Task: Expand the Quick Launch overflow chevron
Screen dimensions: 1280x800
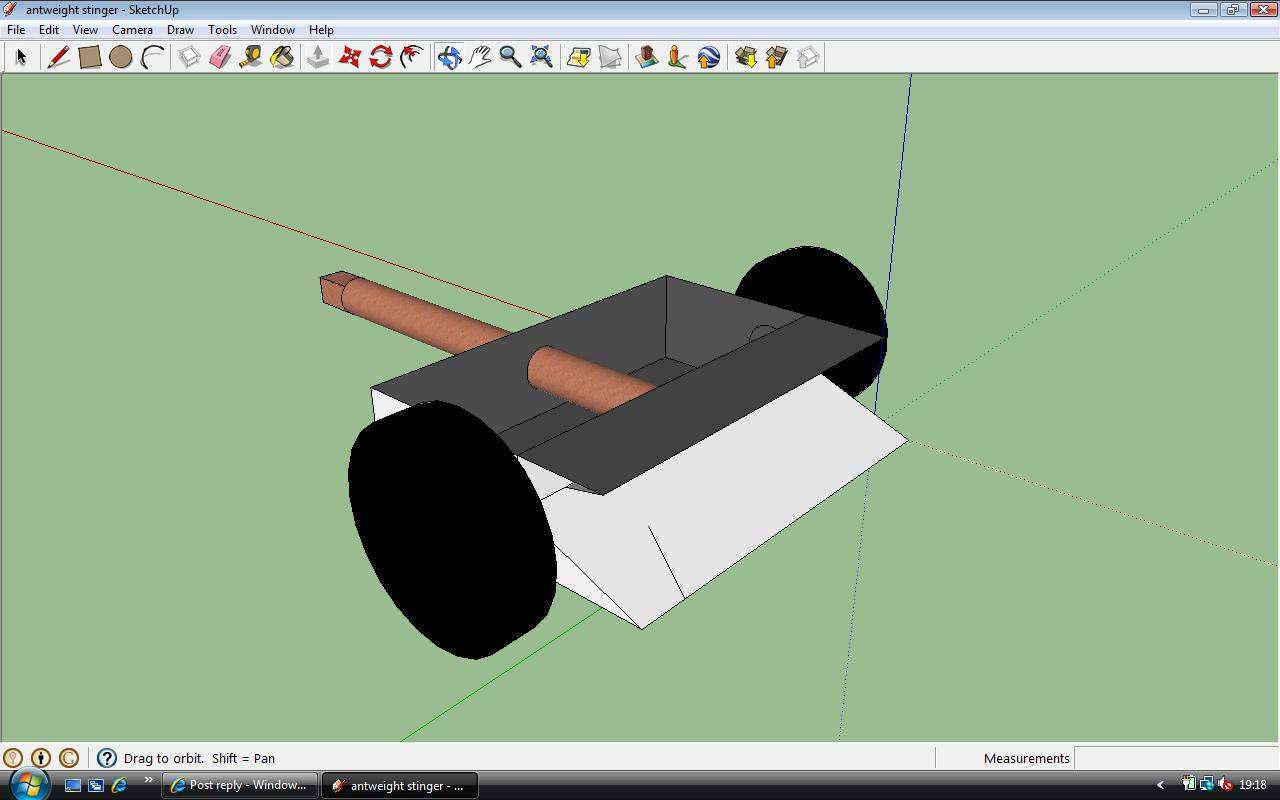Action: [149, 781]
